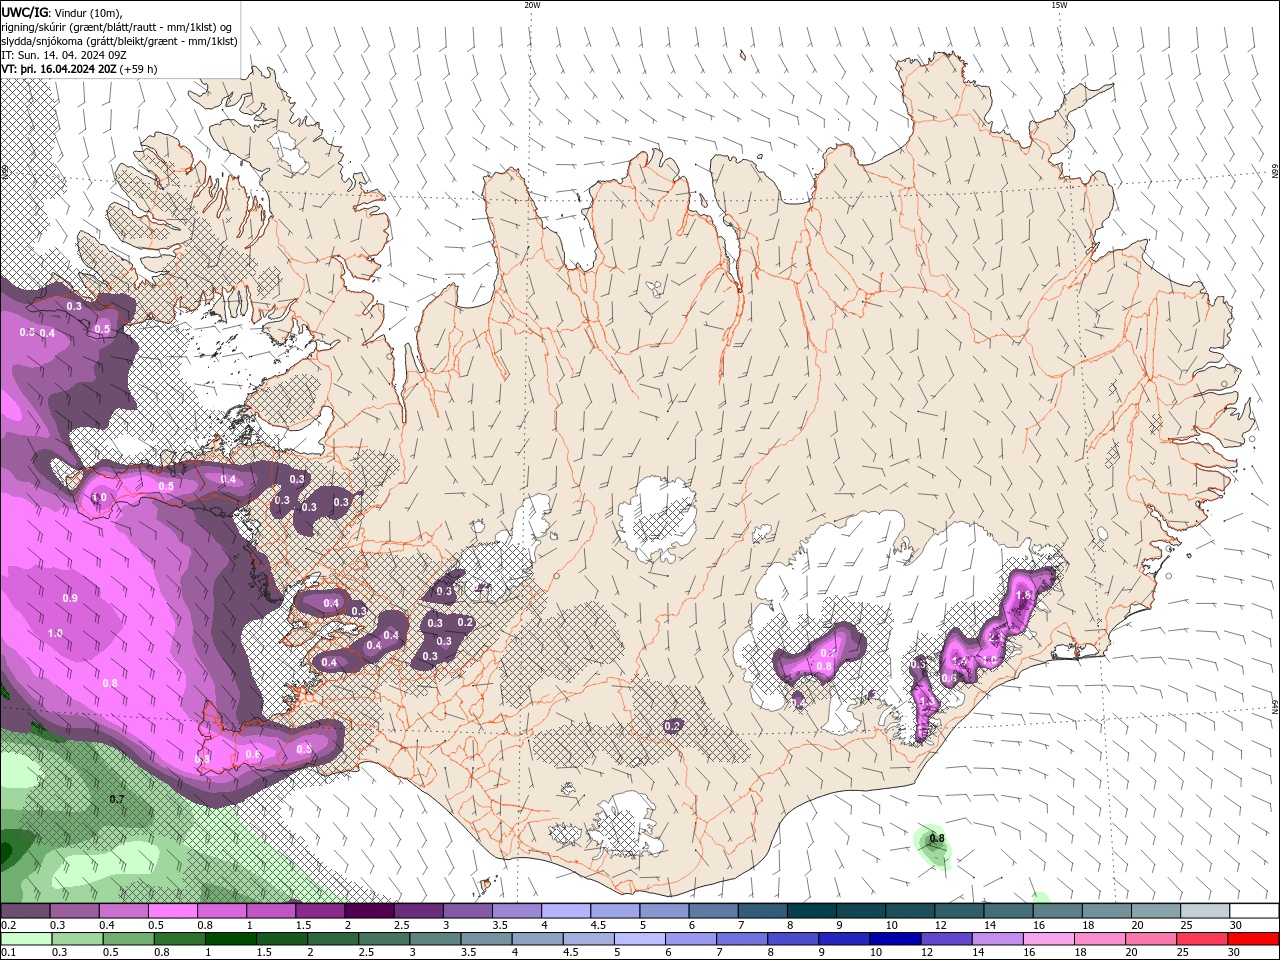This screenshot has height=960, width=1280.
Task: Click the 0.9 snowfall value over the sea
Action: click(x=70, y=598)
